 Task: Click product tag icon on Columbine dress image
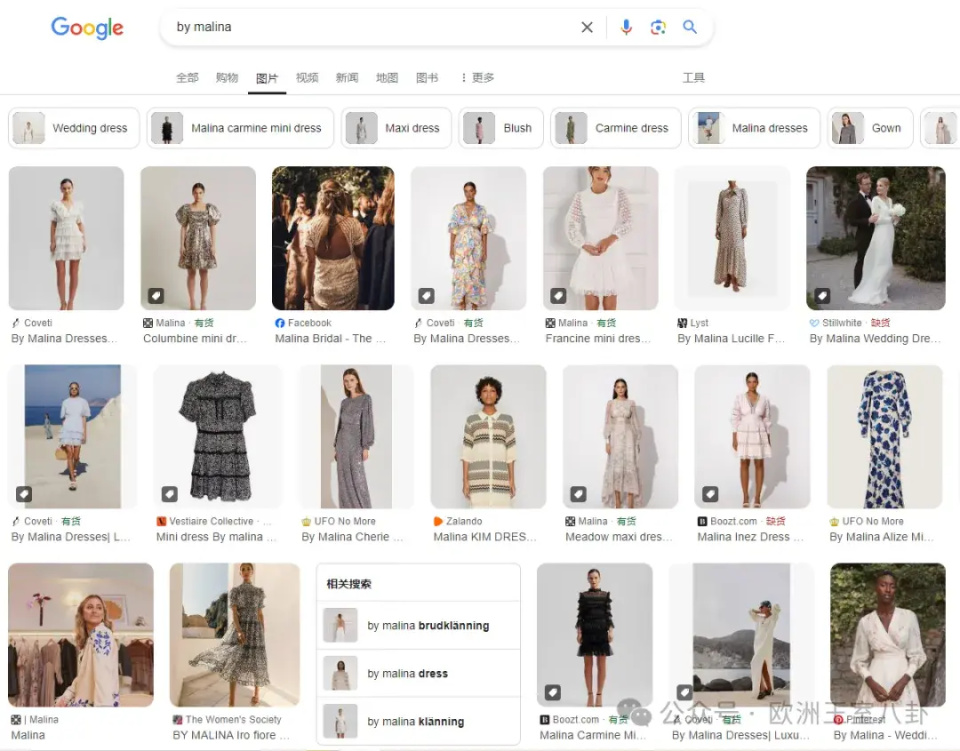156,296
